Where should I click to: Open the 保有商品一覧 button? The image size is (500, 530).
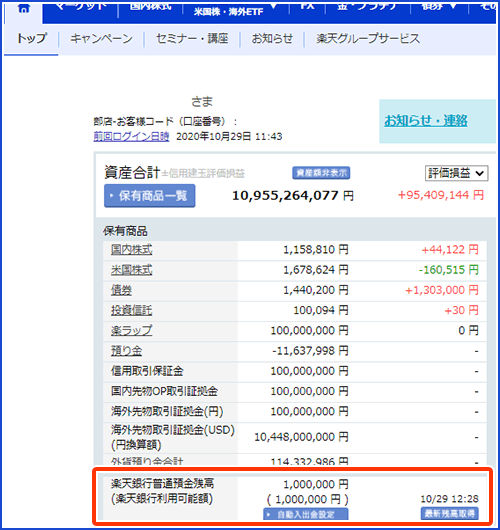point(149,196)
